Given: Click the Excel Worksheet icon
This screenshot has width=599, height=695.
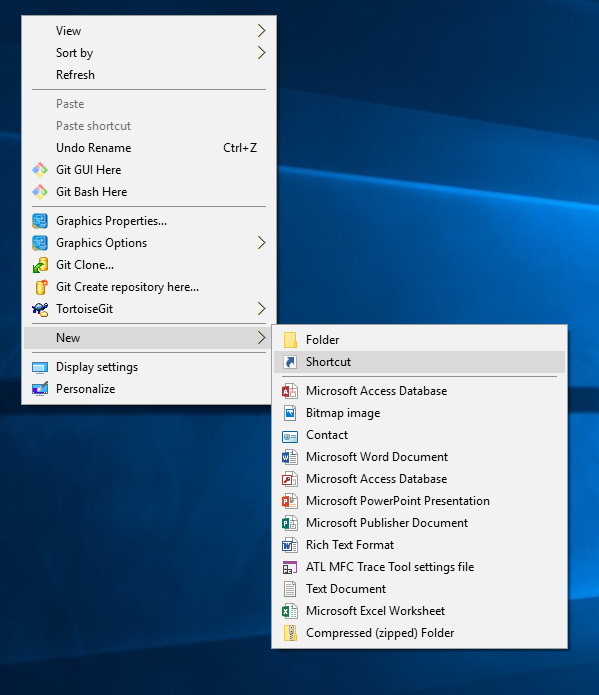Looking at the screenshot, I should (290, 611).
